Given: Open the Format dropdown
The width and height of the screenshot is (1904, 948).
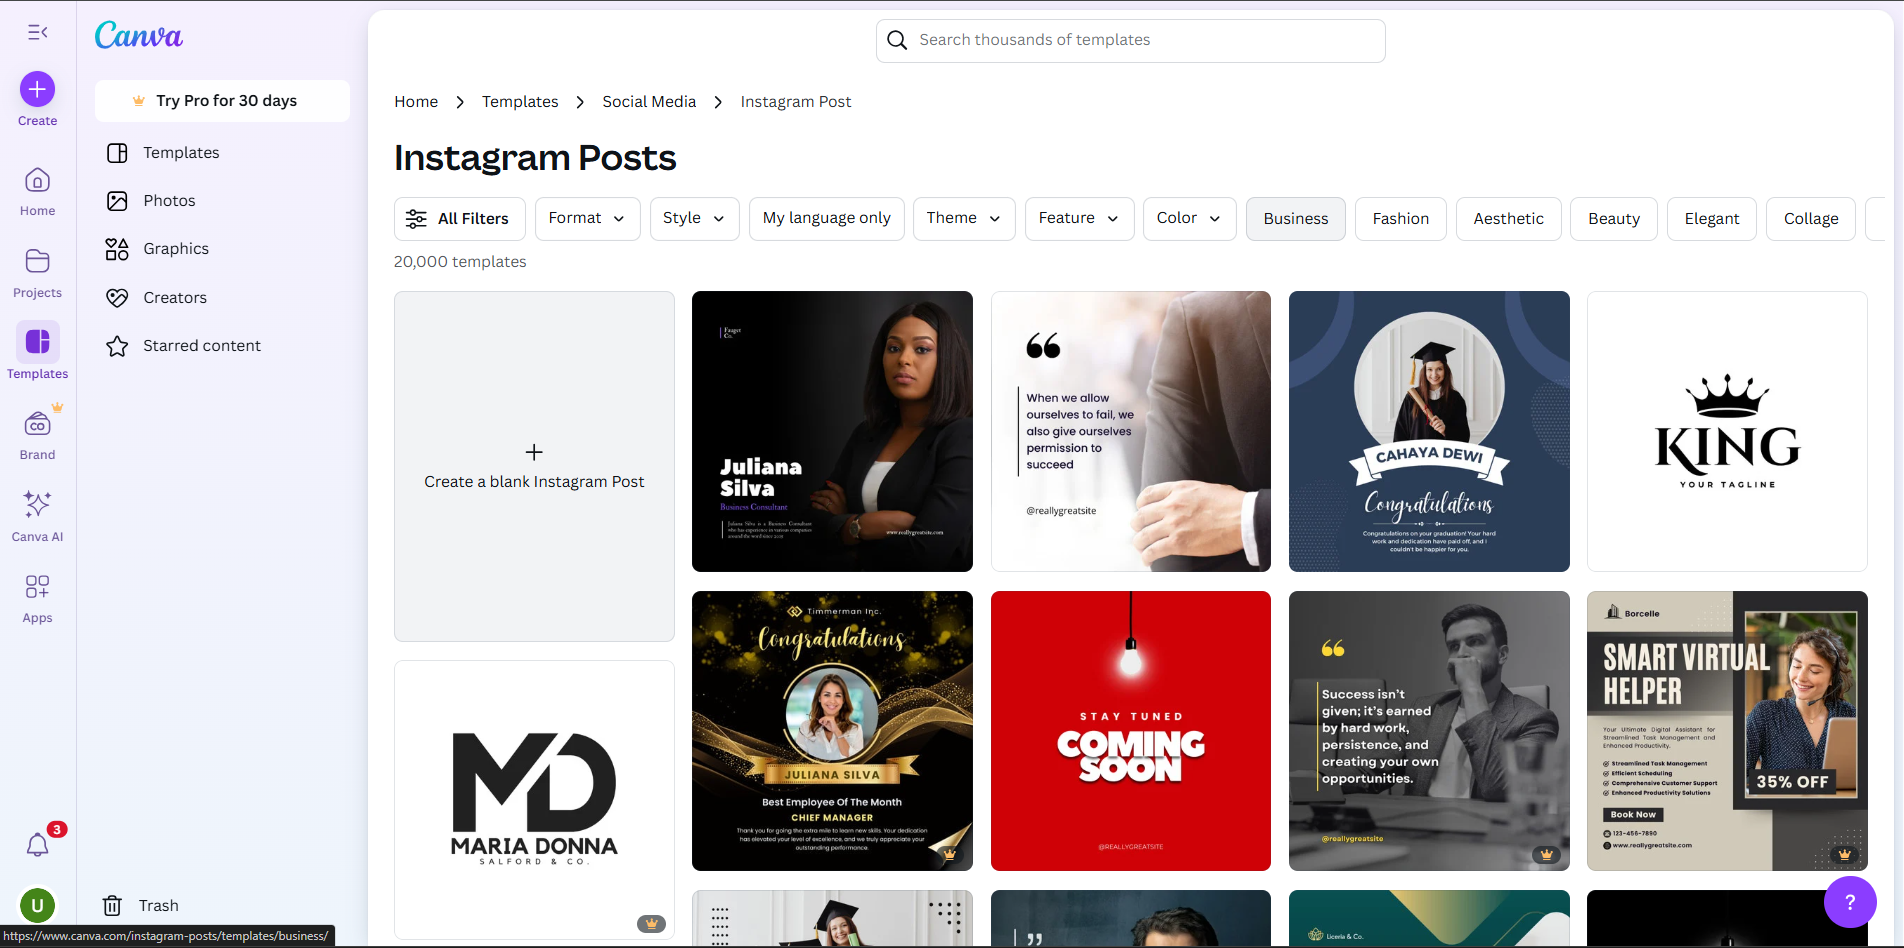Looking at the screenshot, I should click(587, 218).
